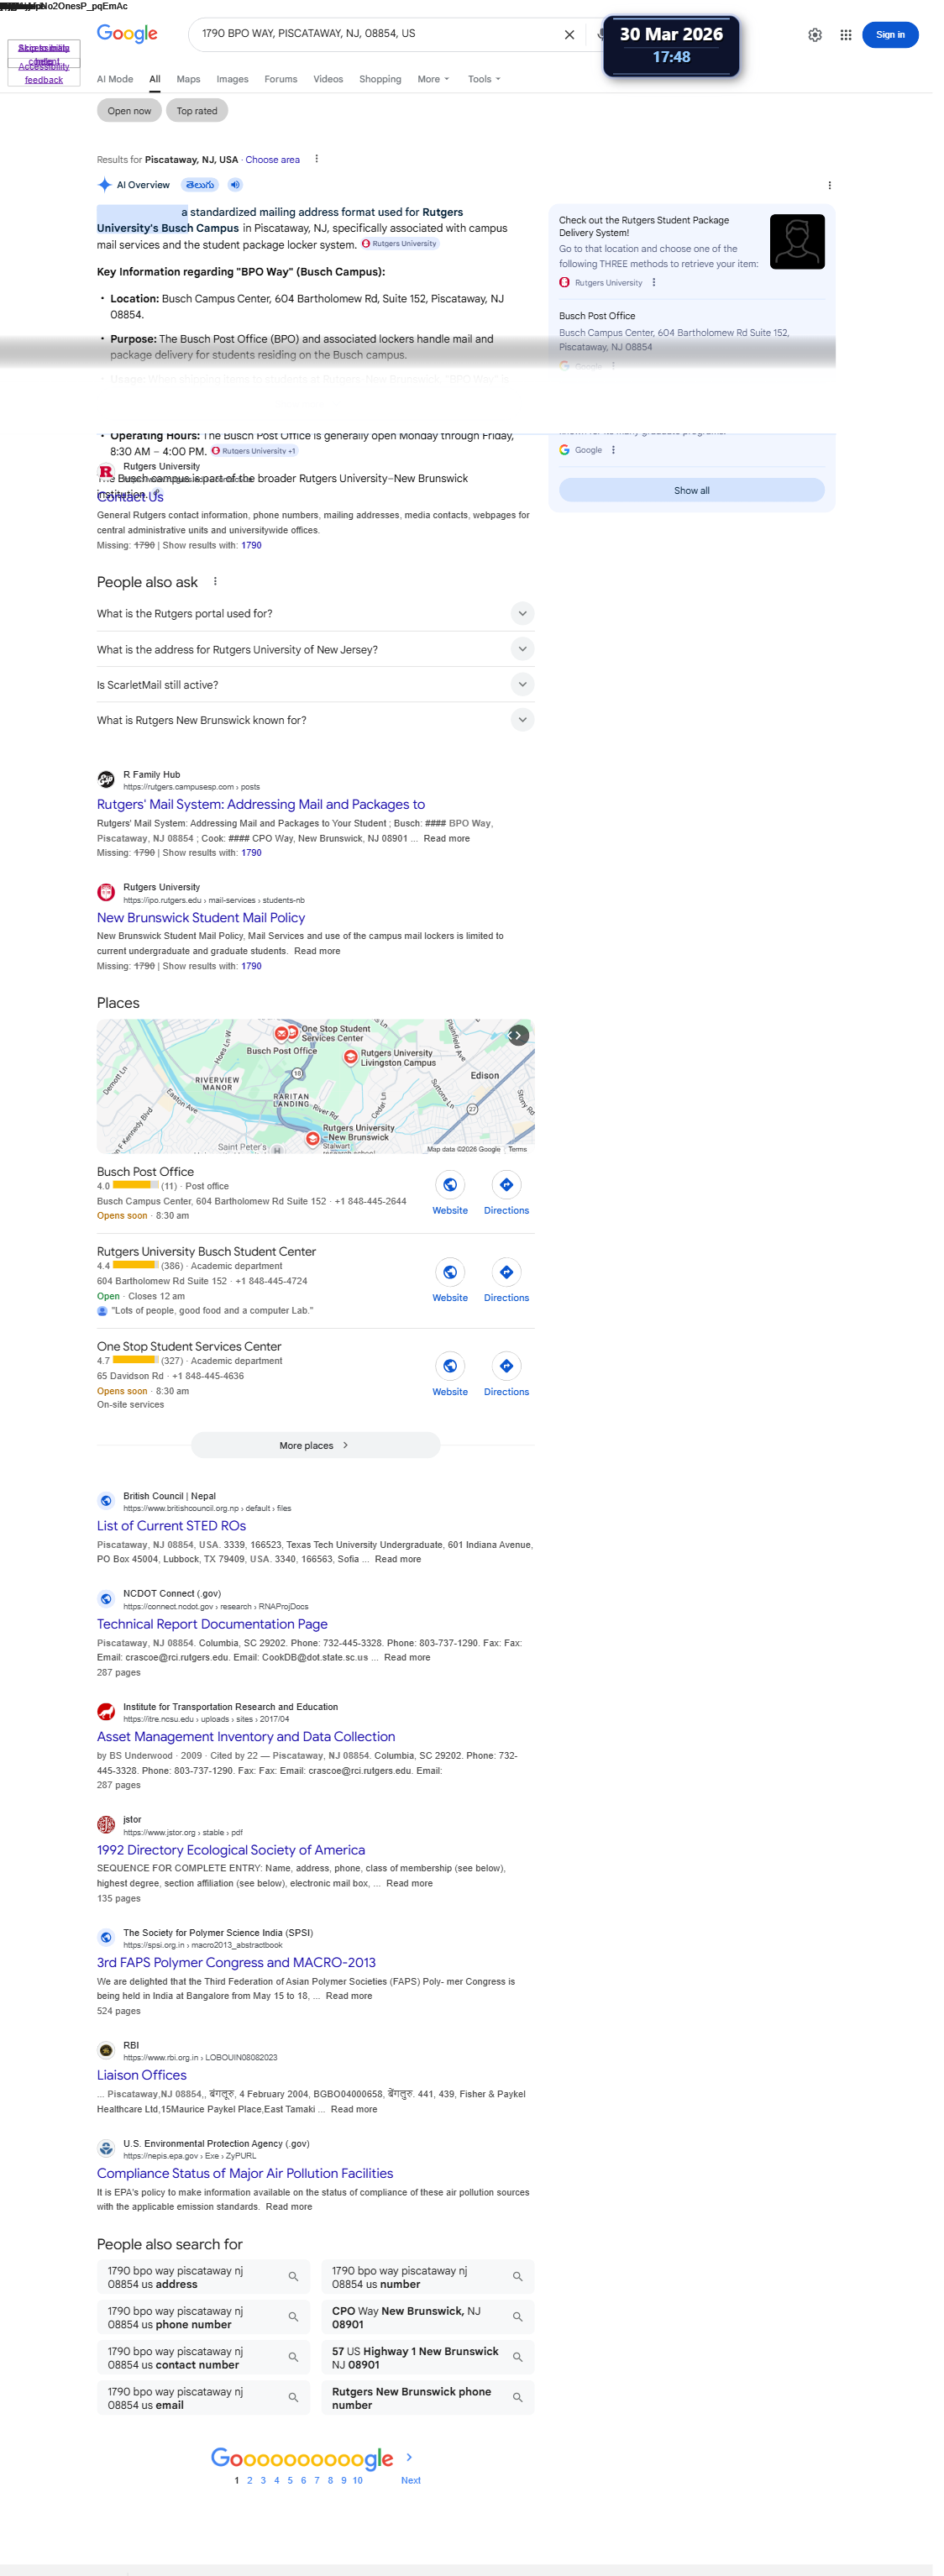The image size is (944, 2576).
Task: Open three-dot menu next to People also ask
Action: point(217,588)
